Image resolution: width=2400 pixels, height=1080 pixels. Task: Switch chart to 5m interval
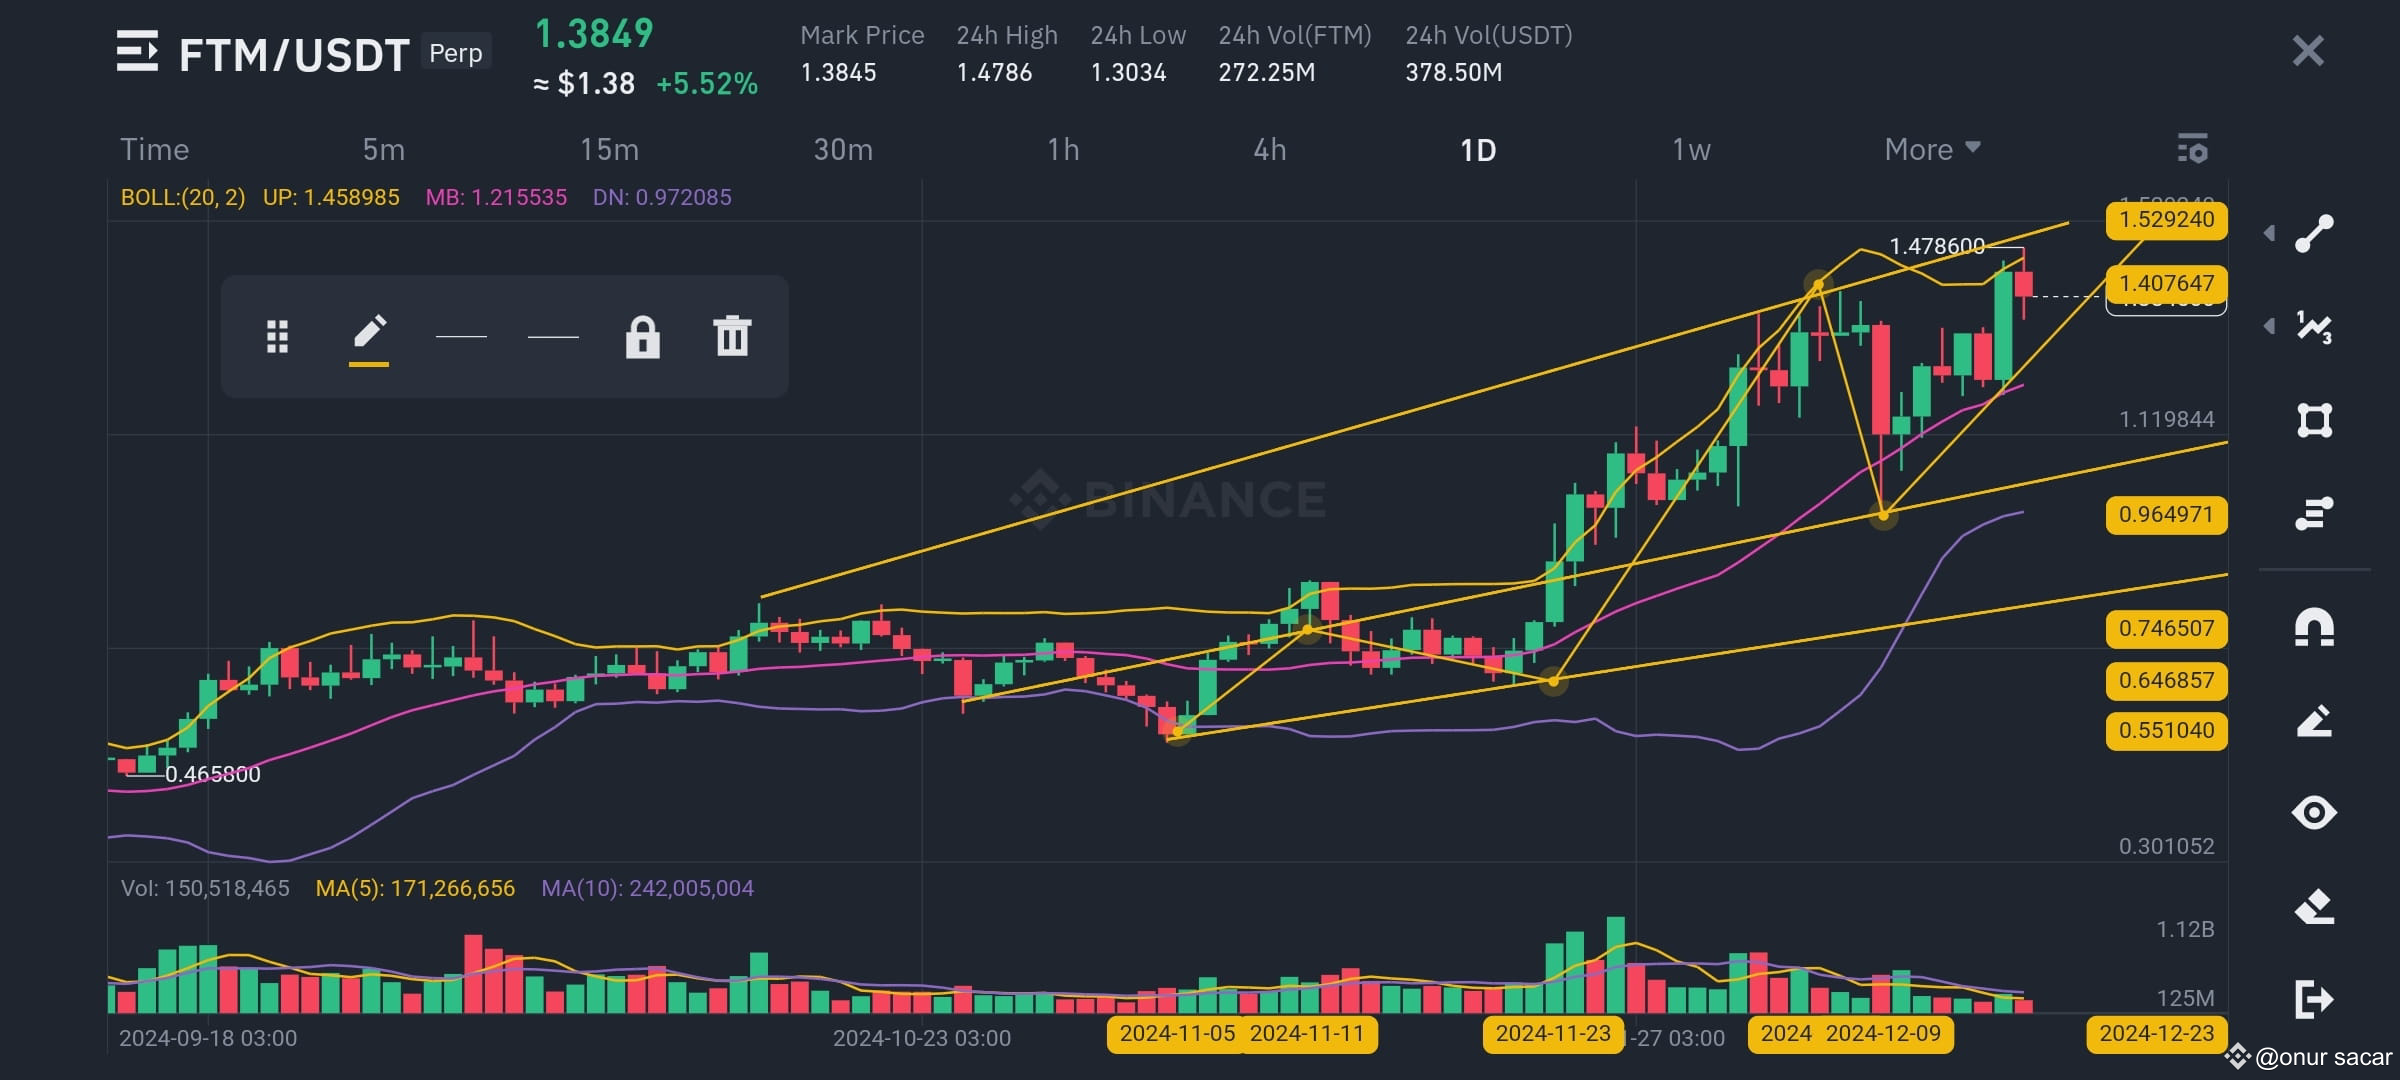(x=384, y=150)
